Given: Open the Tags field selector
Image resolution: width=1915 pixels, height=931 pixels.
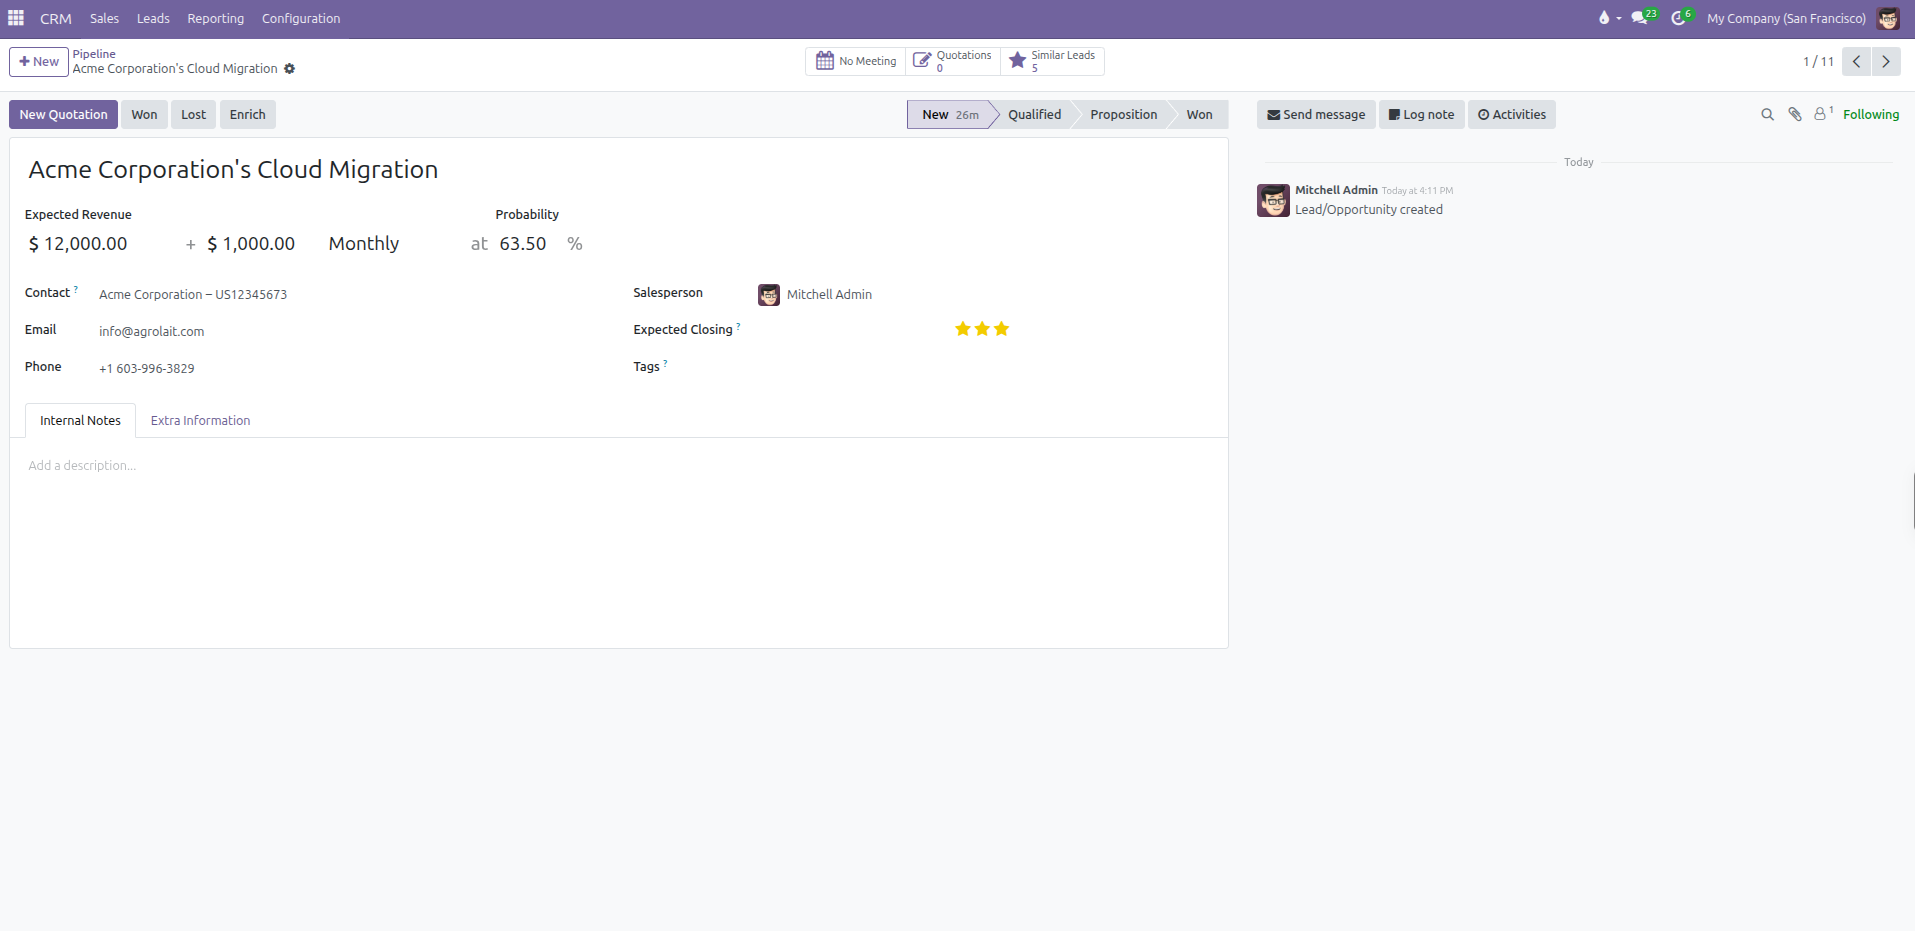Looking at the screenshot, I should coord(985,368).
